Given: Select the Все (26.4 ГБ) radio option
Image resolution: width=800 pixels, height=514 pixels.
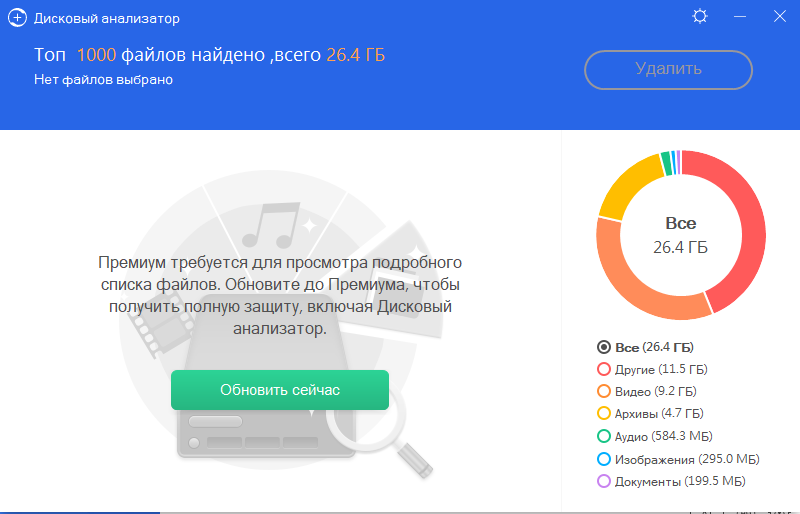Looking at the screenshot, I should 645,348.
